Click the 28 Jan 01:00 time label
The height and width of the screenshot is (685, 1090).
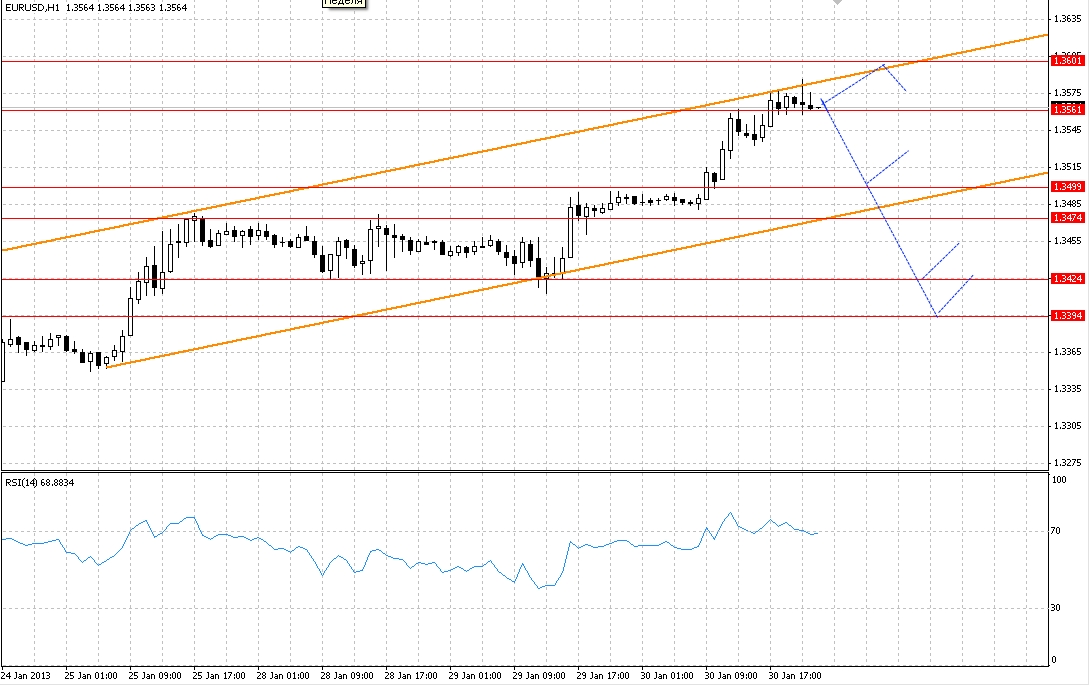[x=282, y=676]
